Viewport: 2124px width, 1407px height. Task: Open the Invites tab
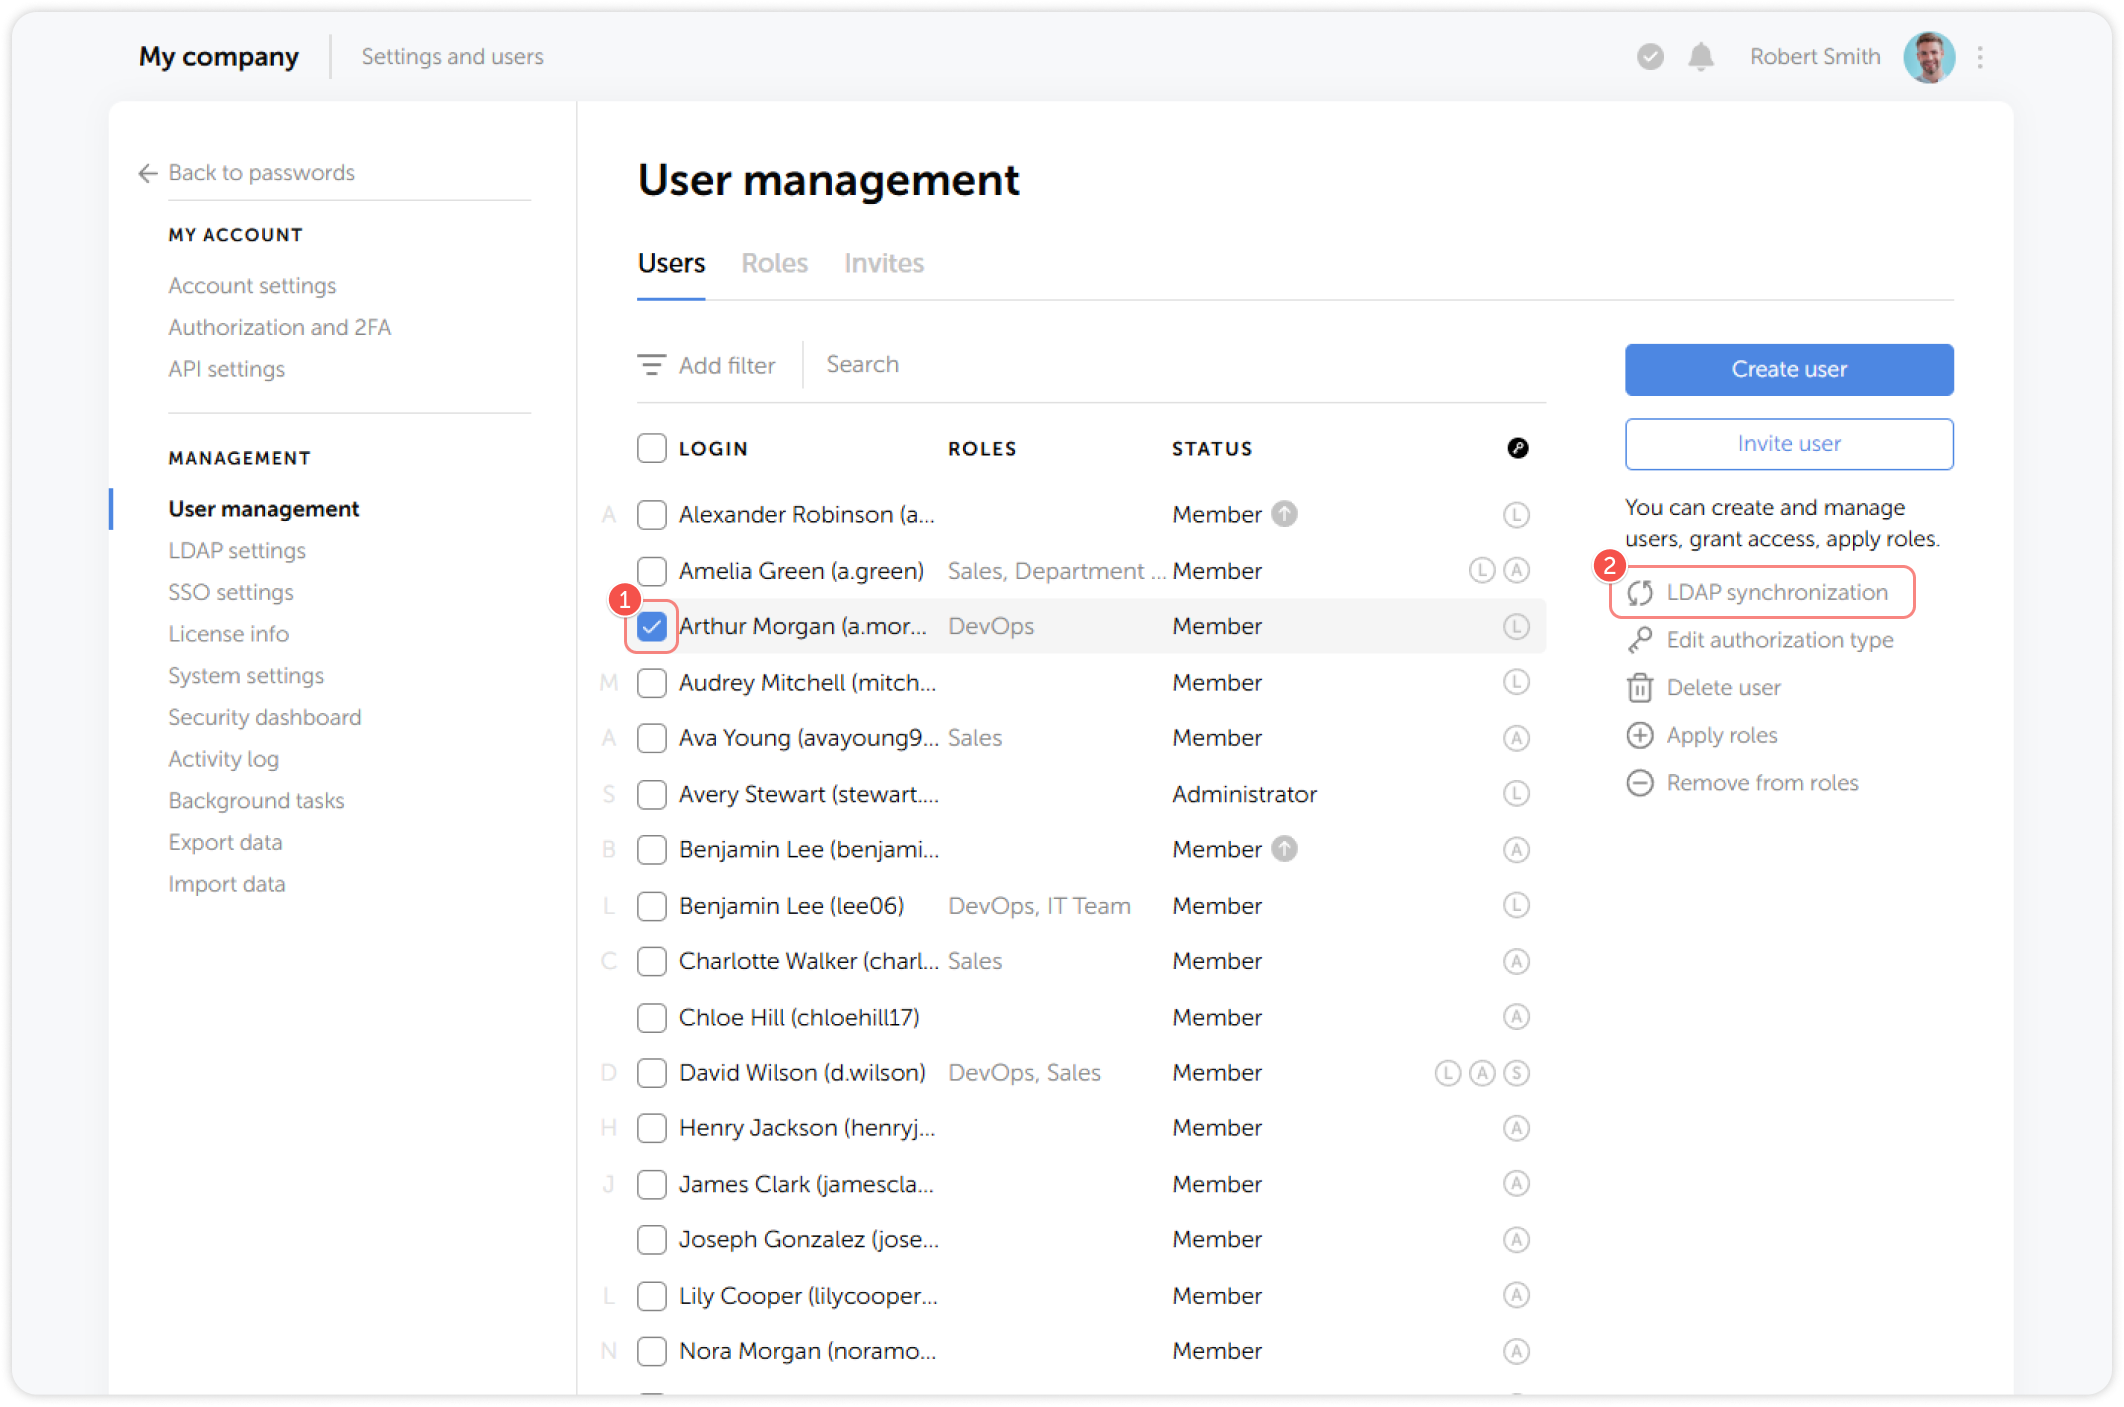pyautogui.click(x=884, y=263)
